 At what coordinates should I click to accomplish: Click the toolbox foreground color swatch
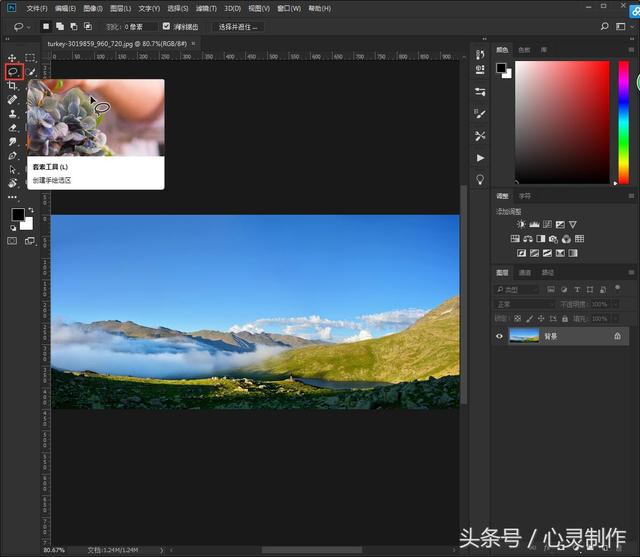pyautogui.click(x=17, y=214)
